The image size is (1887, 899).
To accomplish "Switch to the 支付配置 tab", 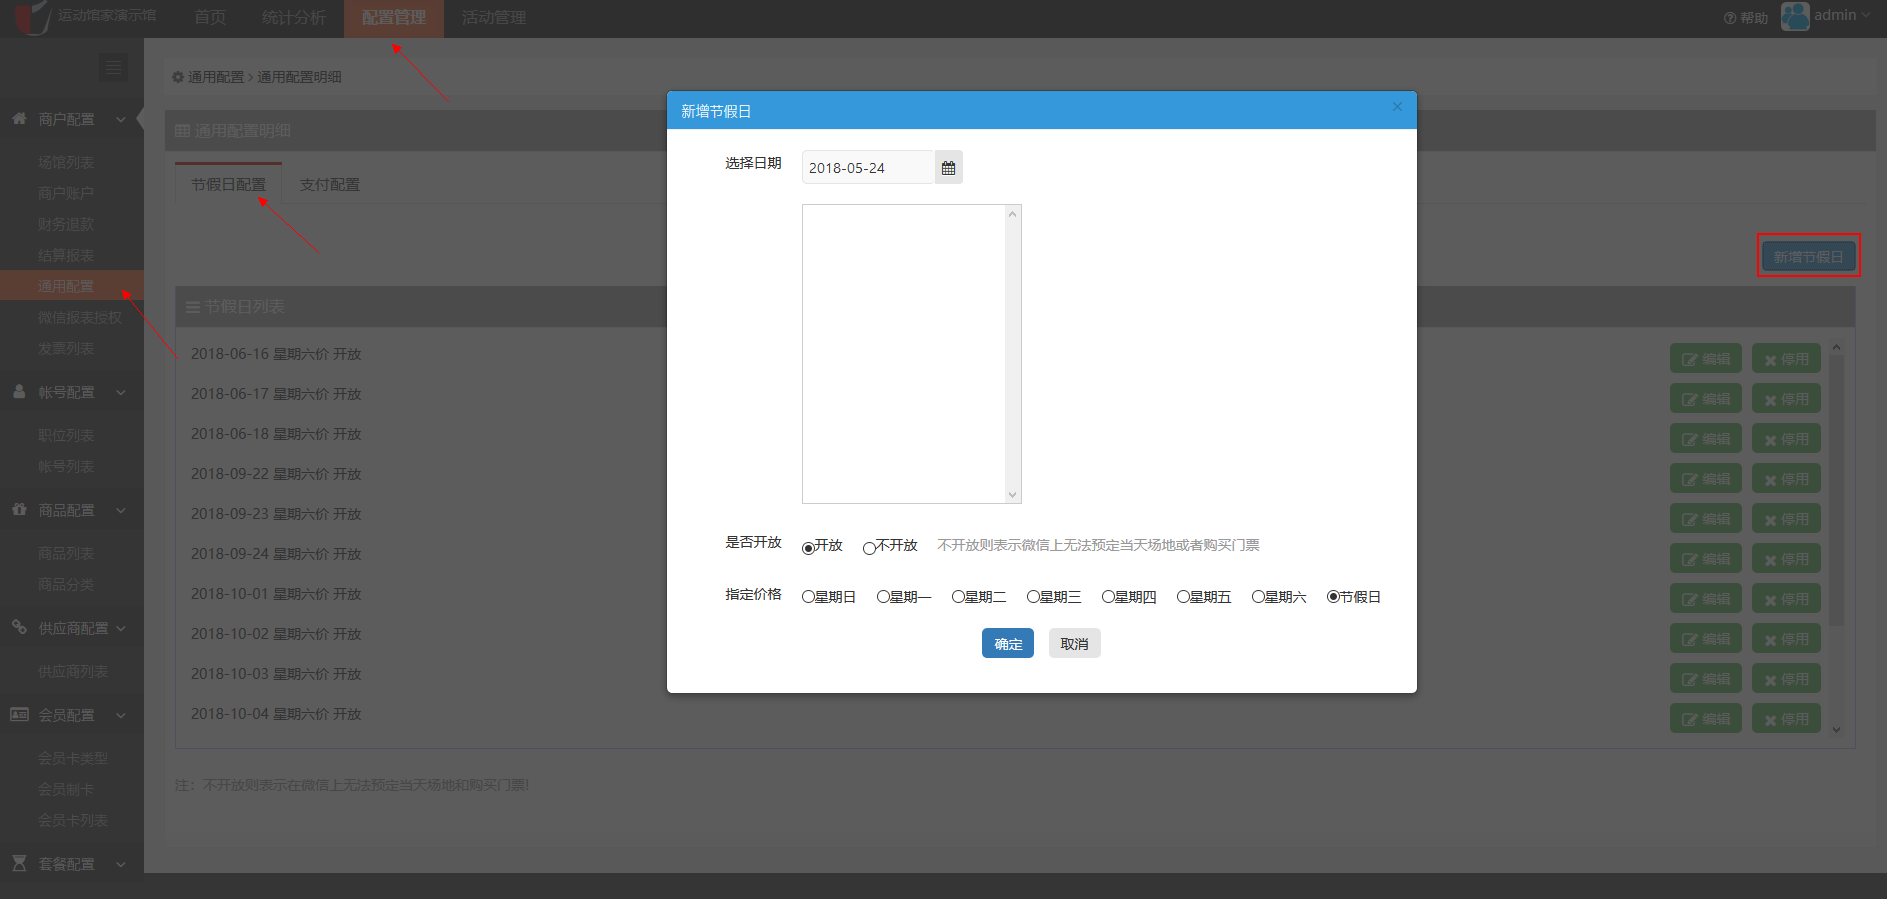I will click(330, 184).
